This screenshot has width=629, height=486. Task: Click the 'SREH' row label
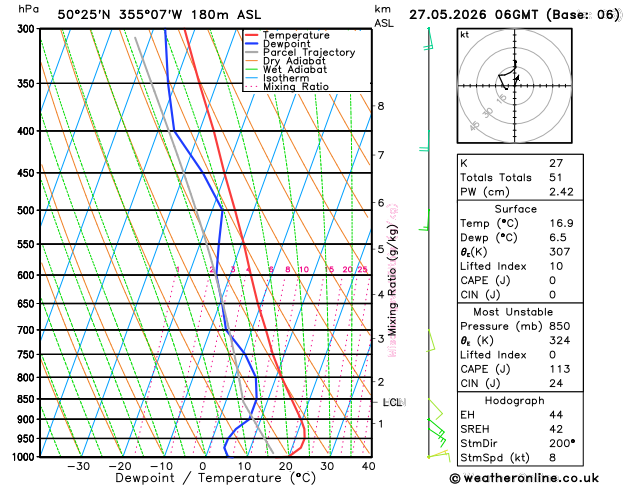(475, 429)
